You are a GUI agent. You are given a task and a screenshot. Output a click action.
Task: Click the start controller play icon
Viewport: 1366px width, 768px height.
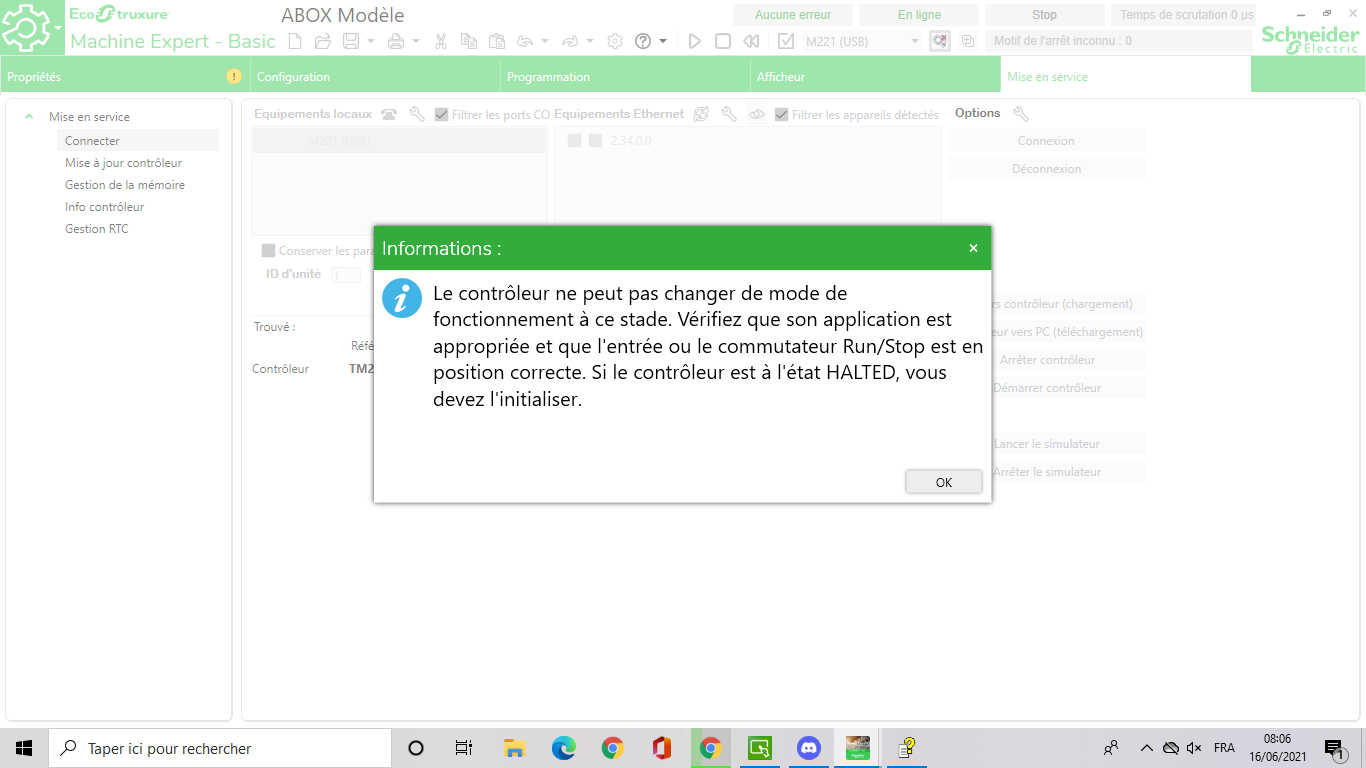[695, 41]
